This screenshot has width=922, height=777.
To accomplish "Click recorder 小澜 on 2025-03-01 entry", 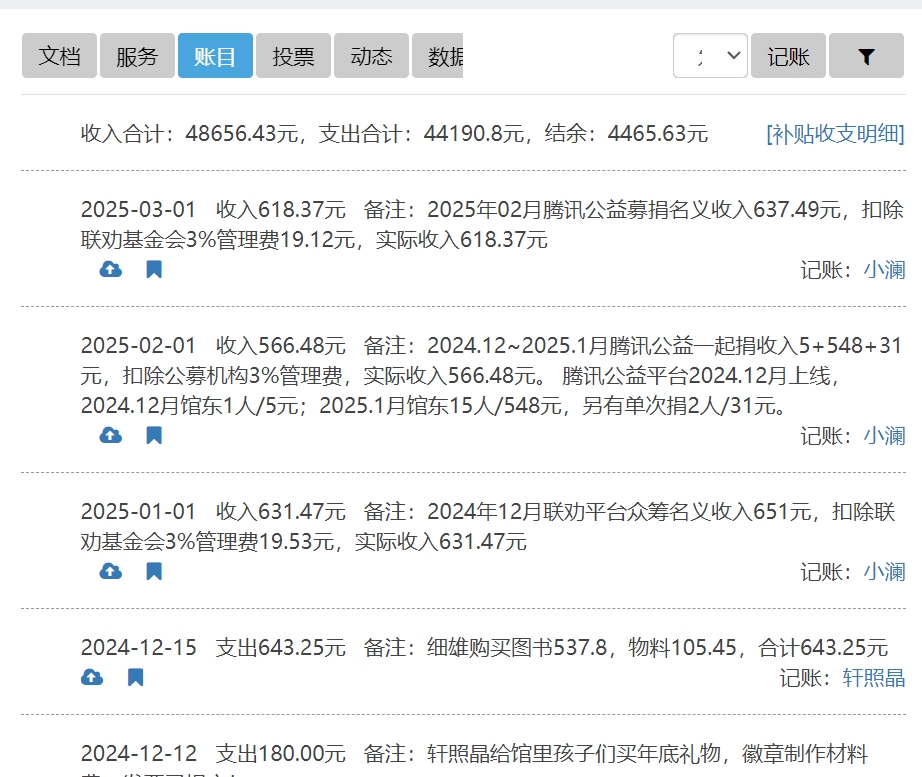I will [x=884, y=269].
